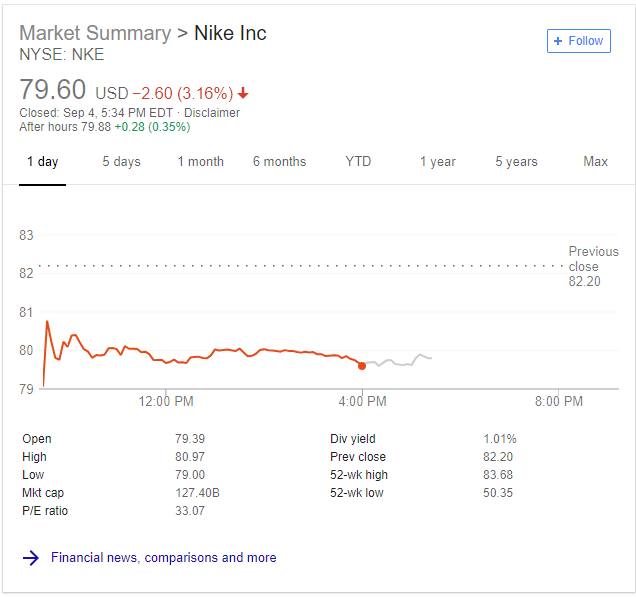636x597 pixels.
Task: Choose the Max chart range
Action: 595,162
